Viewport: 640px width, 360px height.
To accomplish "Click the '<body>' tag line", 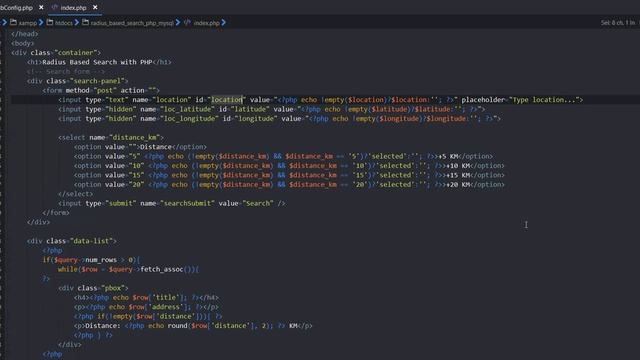I will click(23, 43).
